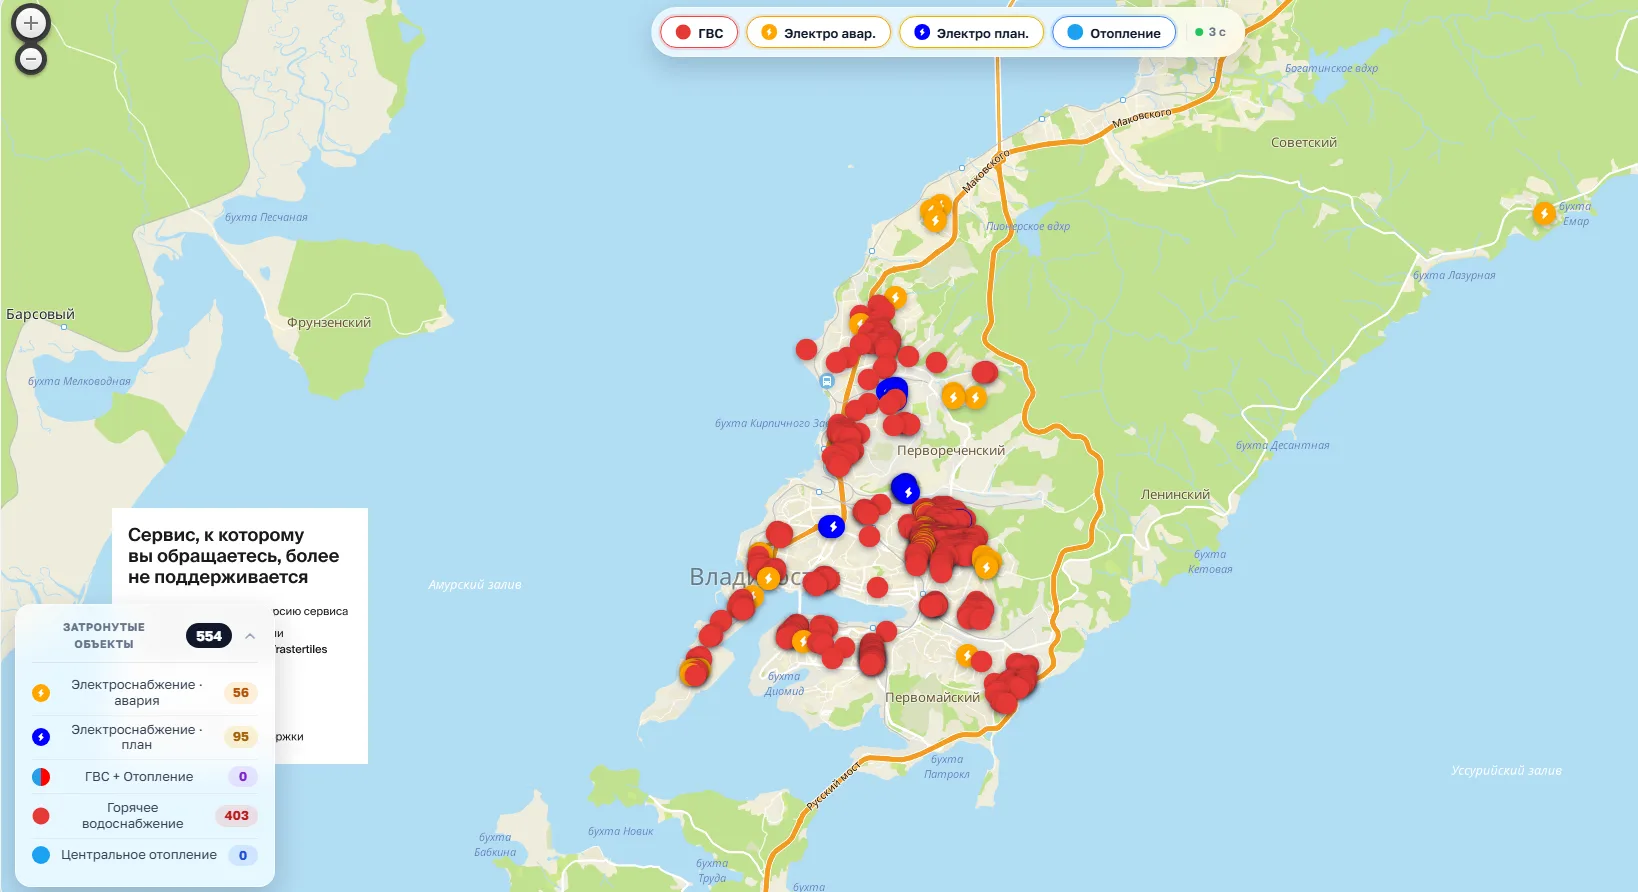Zoom in with the plus button
The width and height of the screenshot is (1638, 892).
[x=31, y=22]
